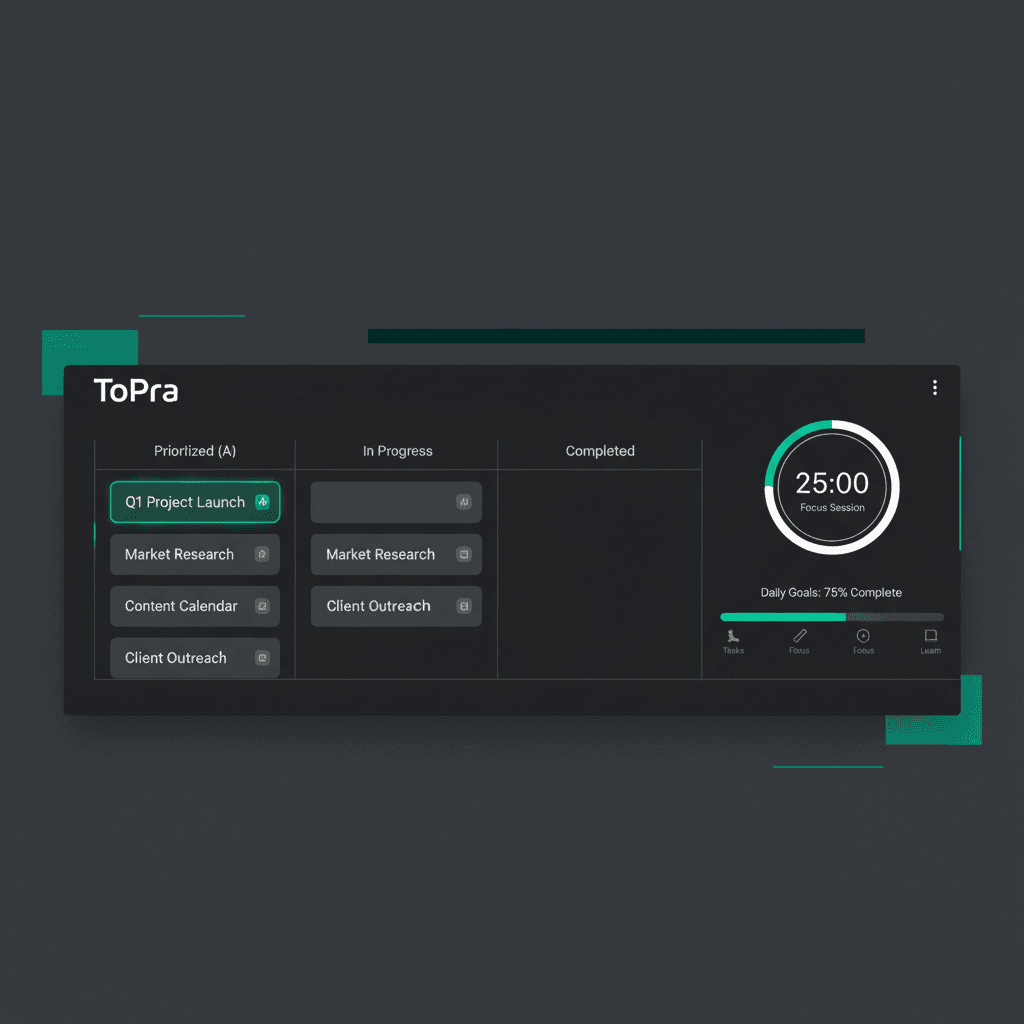Switch to the In Progress column header
Viewport: 1024px width, 1024px height.
coord(397,451)
